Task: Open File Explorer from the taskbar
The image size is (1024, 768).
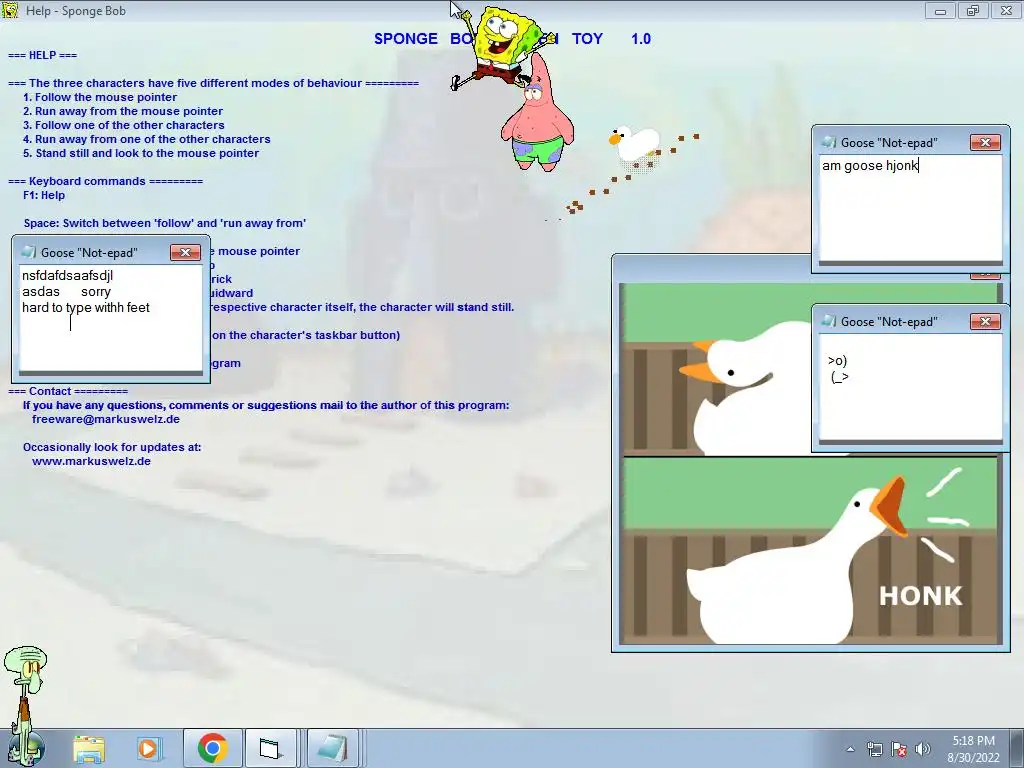Action: (89, 748)
